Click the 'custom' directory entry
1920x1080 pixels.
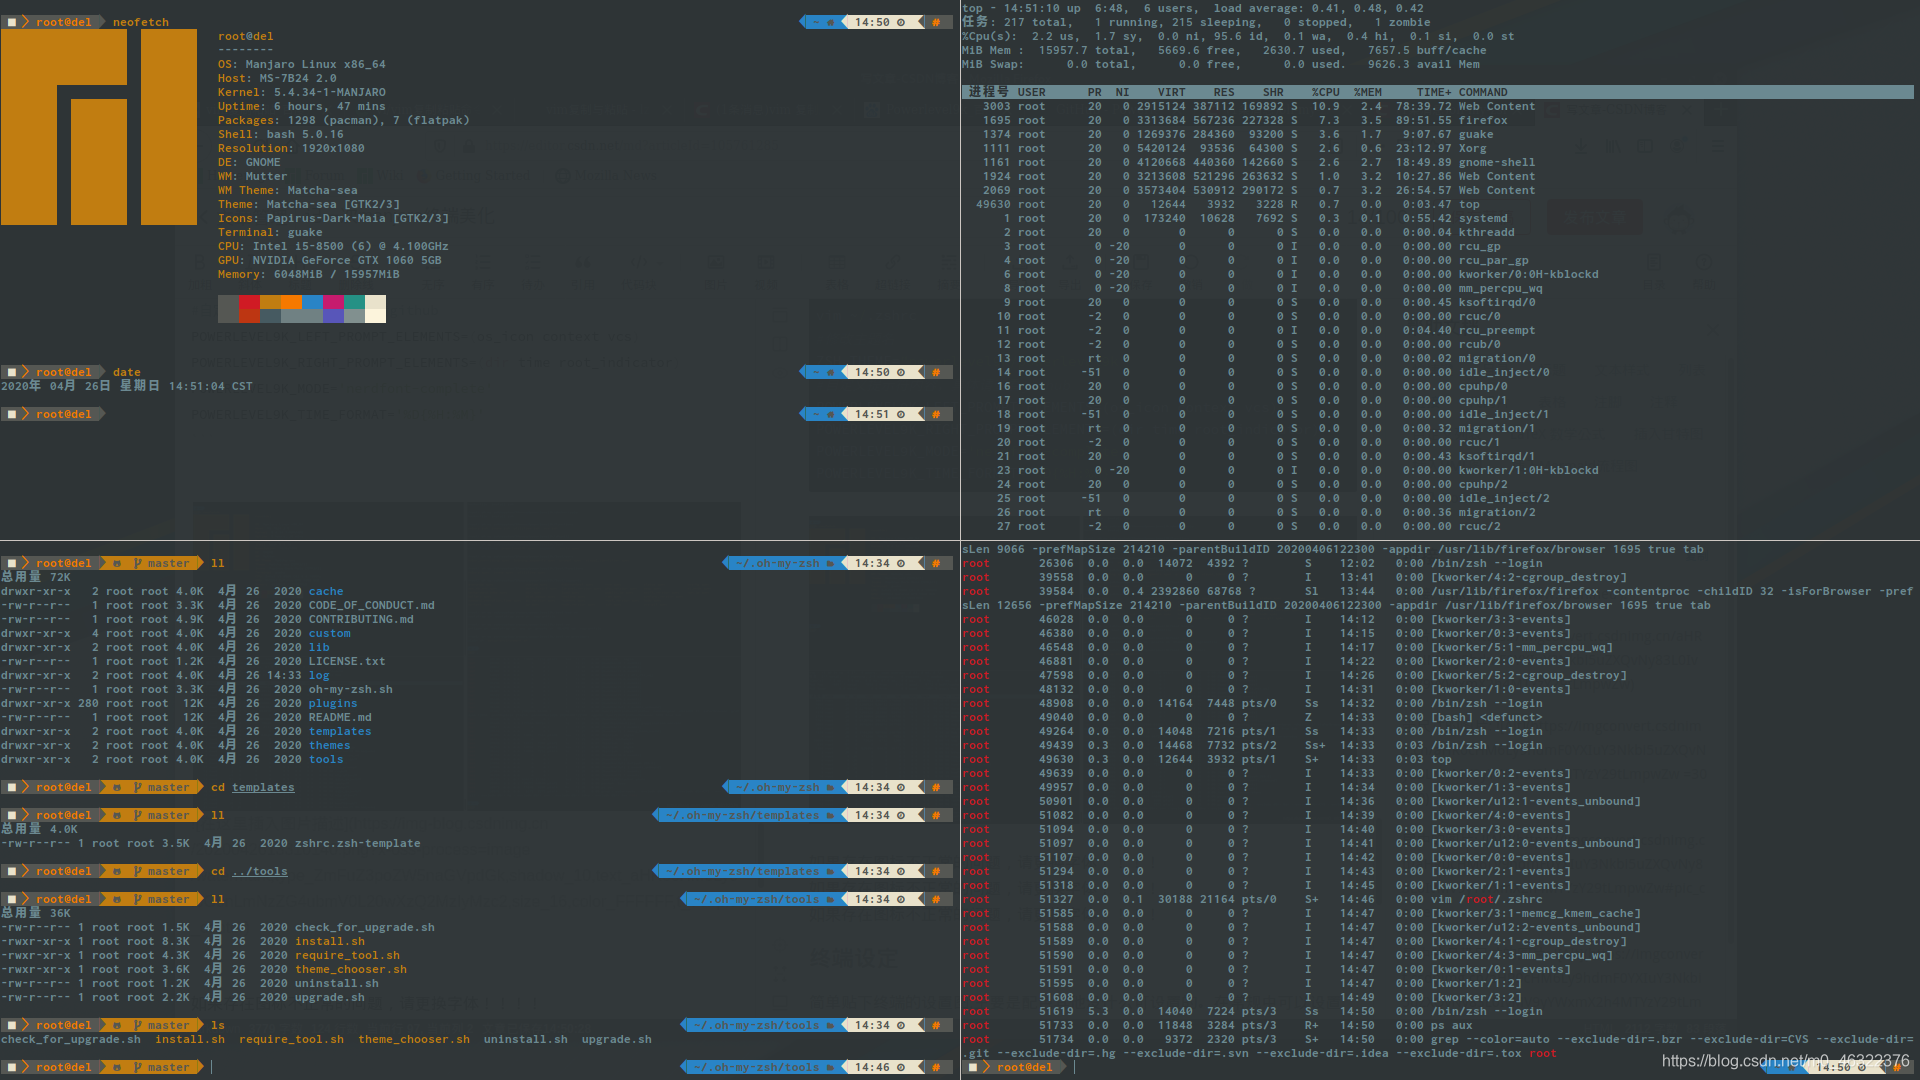click(x=329, y=633)
